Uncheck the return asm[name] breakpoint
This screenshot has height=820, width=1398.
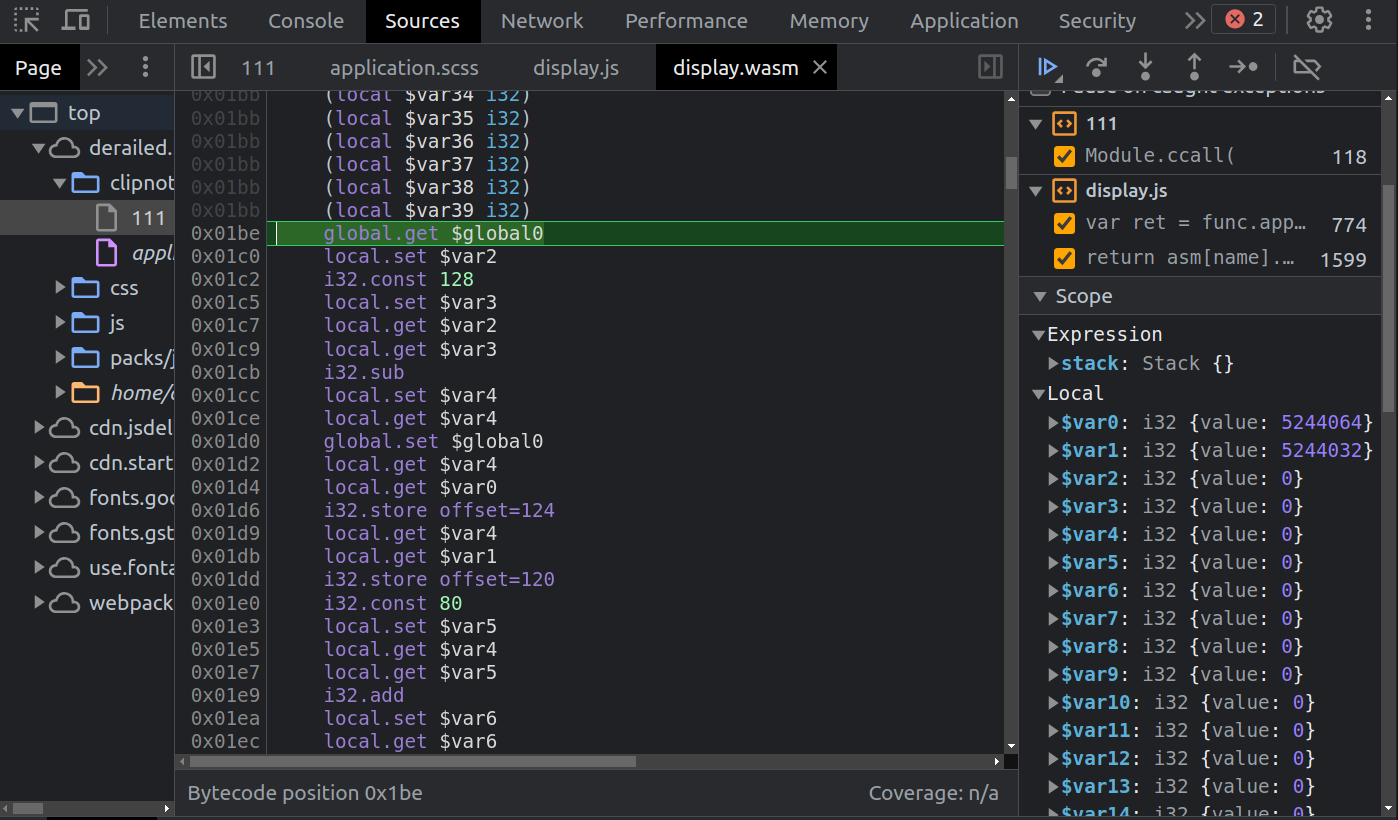click(x=1065, y=258)
